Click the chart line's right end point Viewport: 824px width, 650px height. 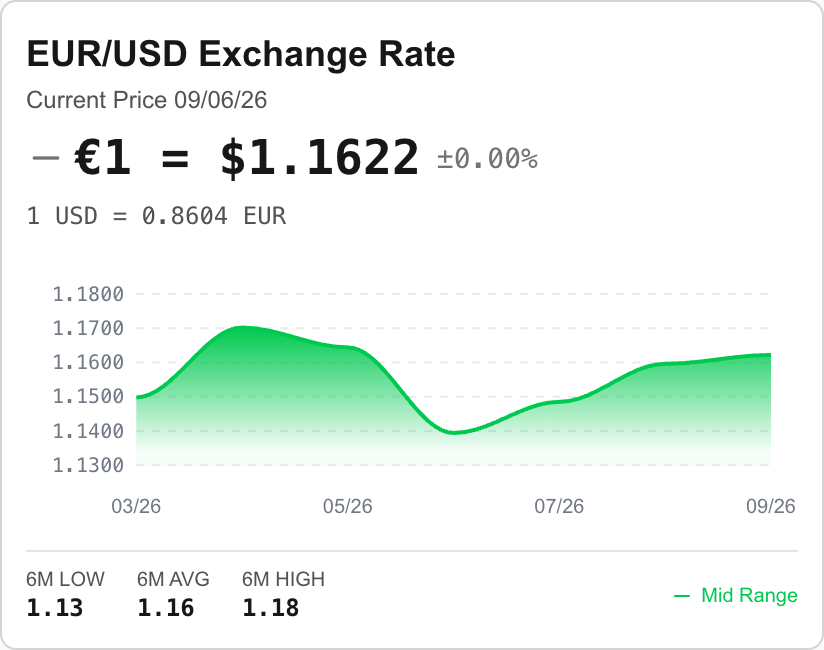pyautogui.click(x=770, y=355)
